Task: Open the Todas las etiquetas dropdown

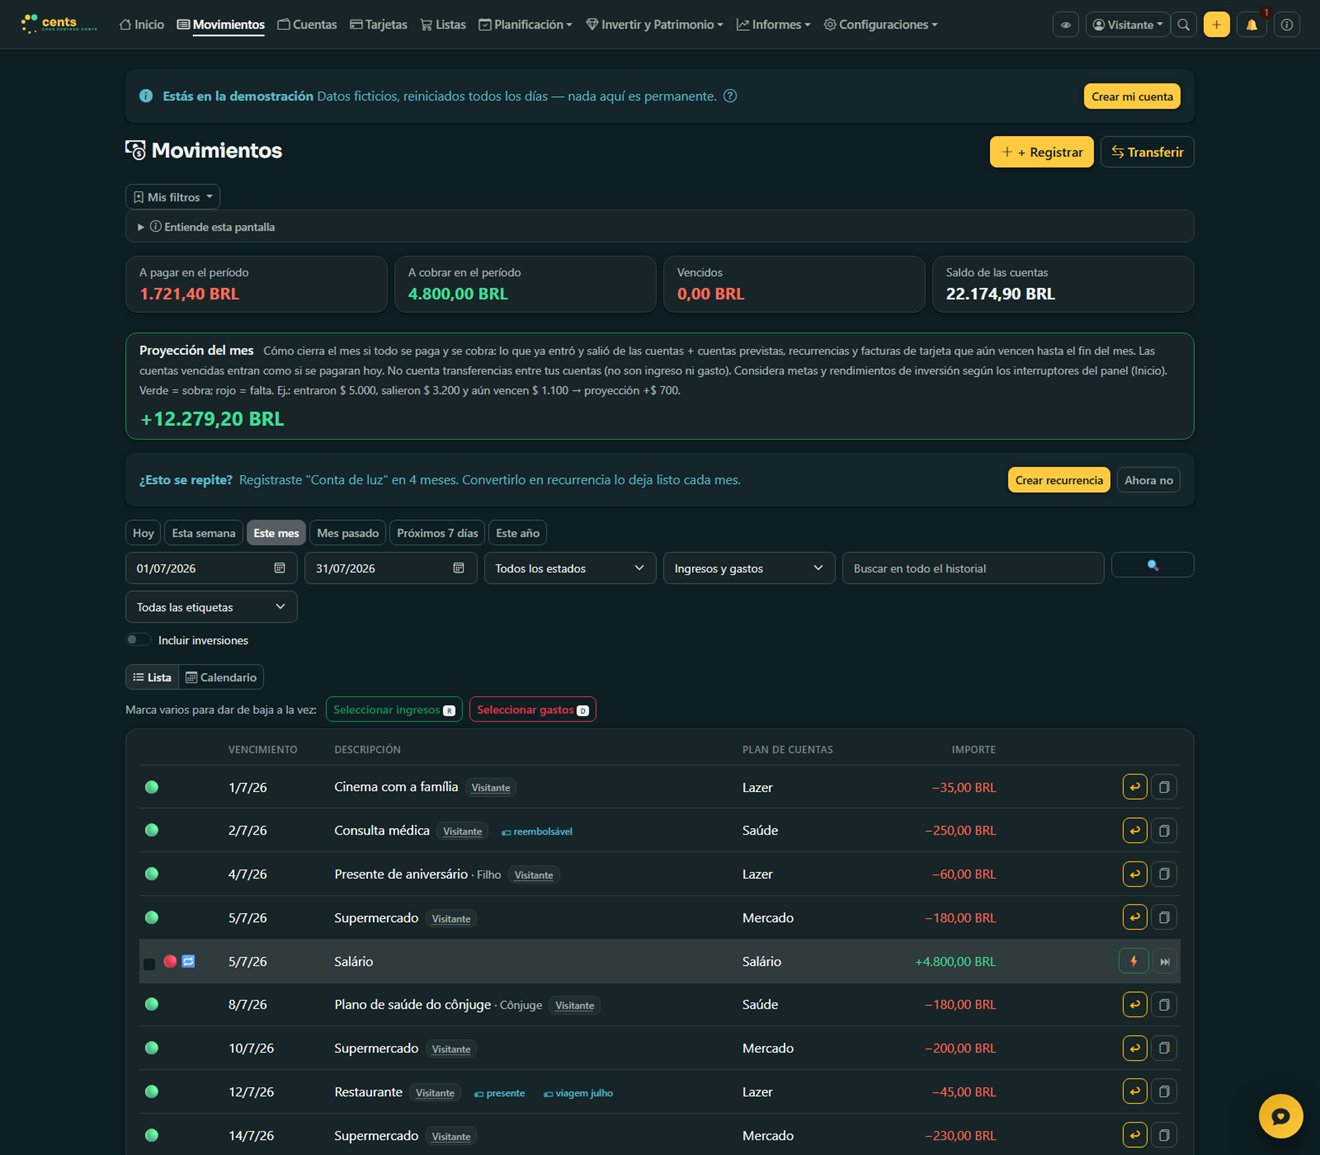Action: click(211, 607)
